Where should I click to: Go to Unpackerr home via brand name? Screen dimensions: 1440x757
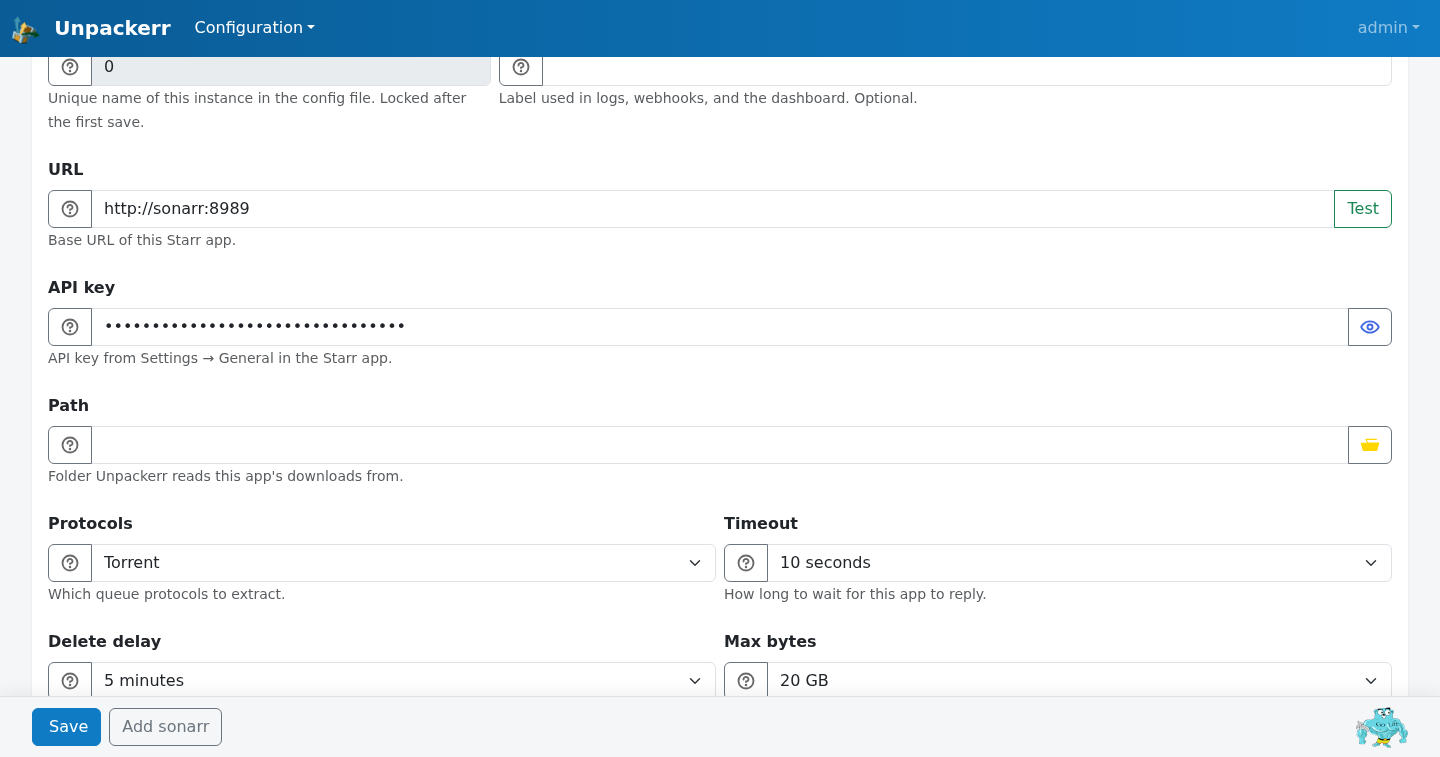(x=112, y=28)
